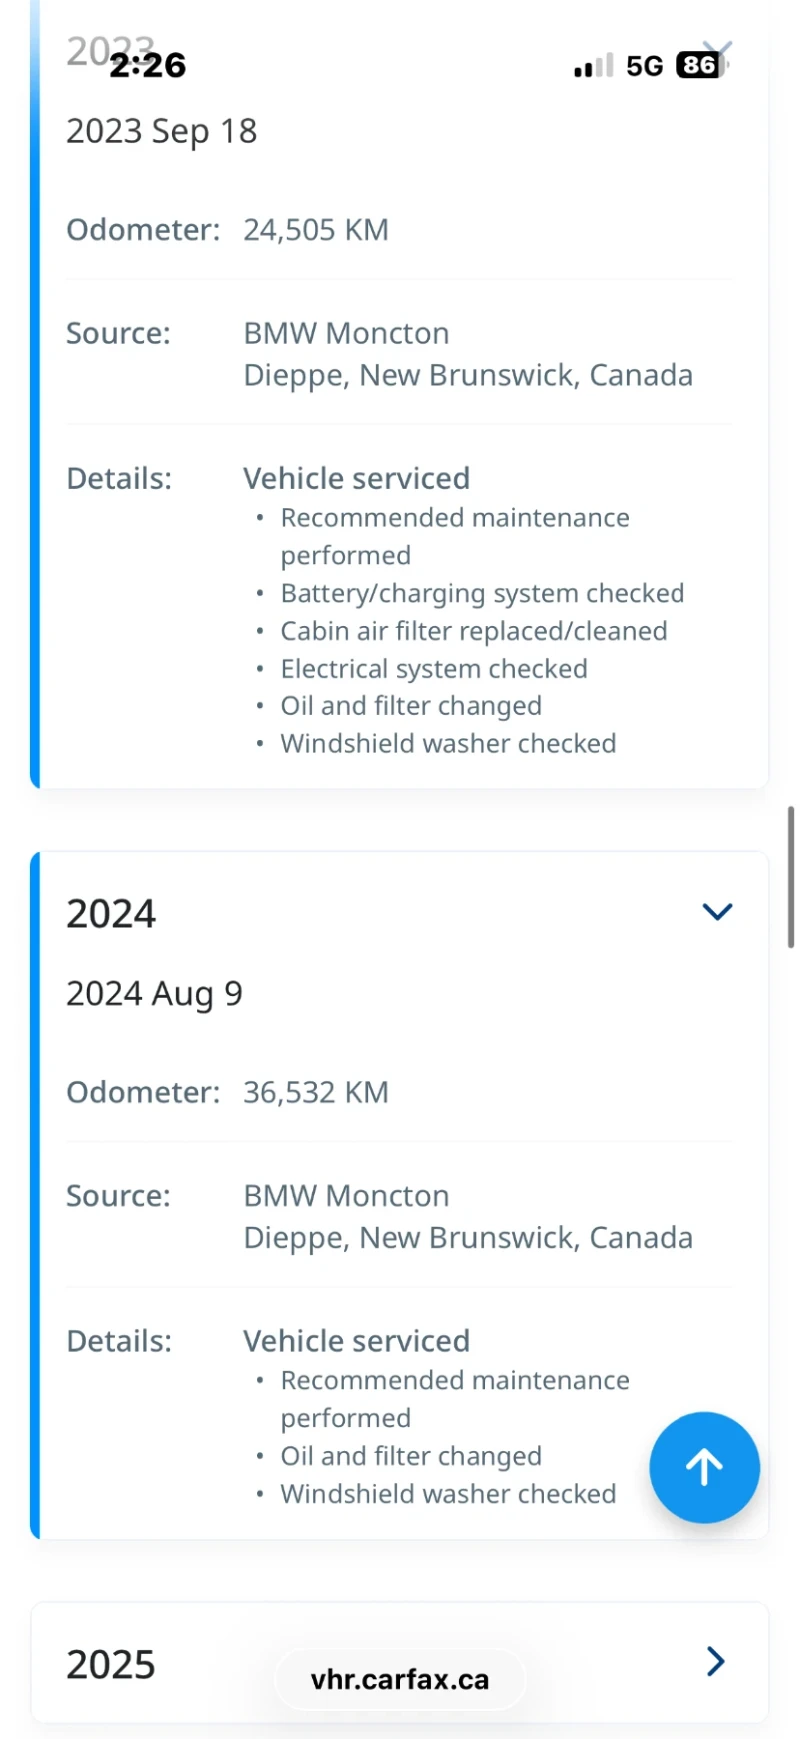The height and width of the screenshot is (1739, 800).
Task: Tap the clock showing 2:26
Action: 147,64
